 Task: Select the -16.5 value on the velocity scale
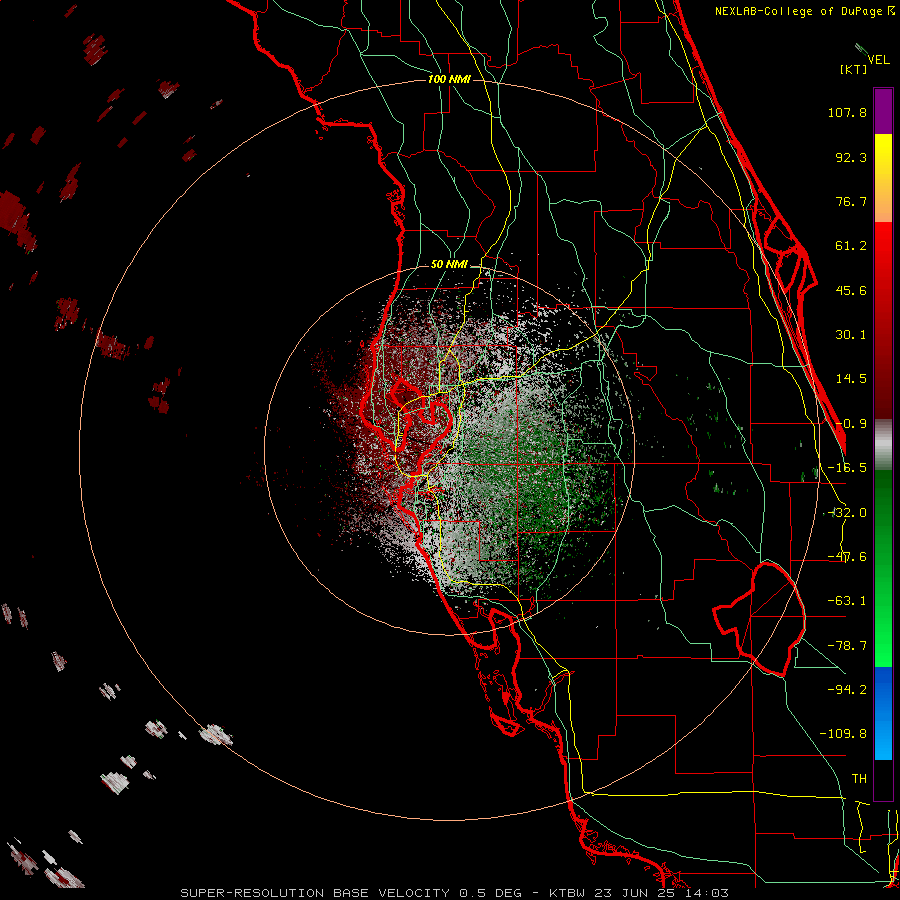pyautogui.click(x=847, y=468)
